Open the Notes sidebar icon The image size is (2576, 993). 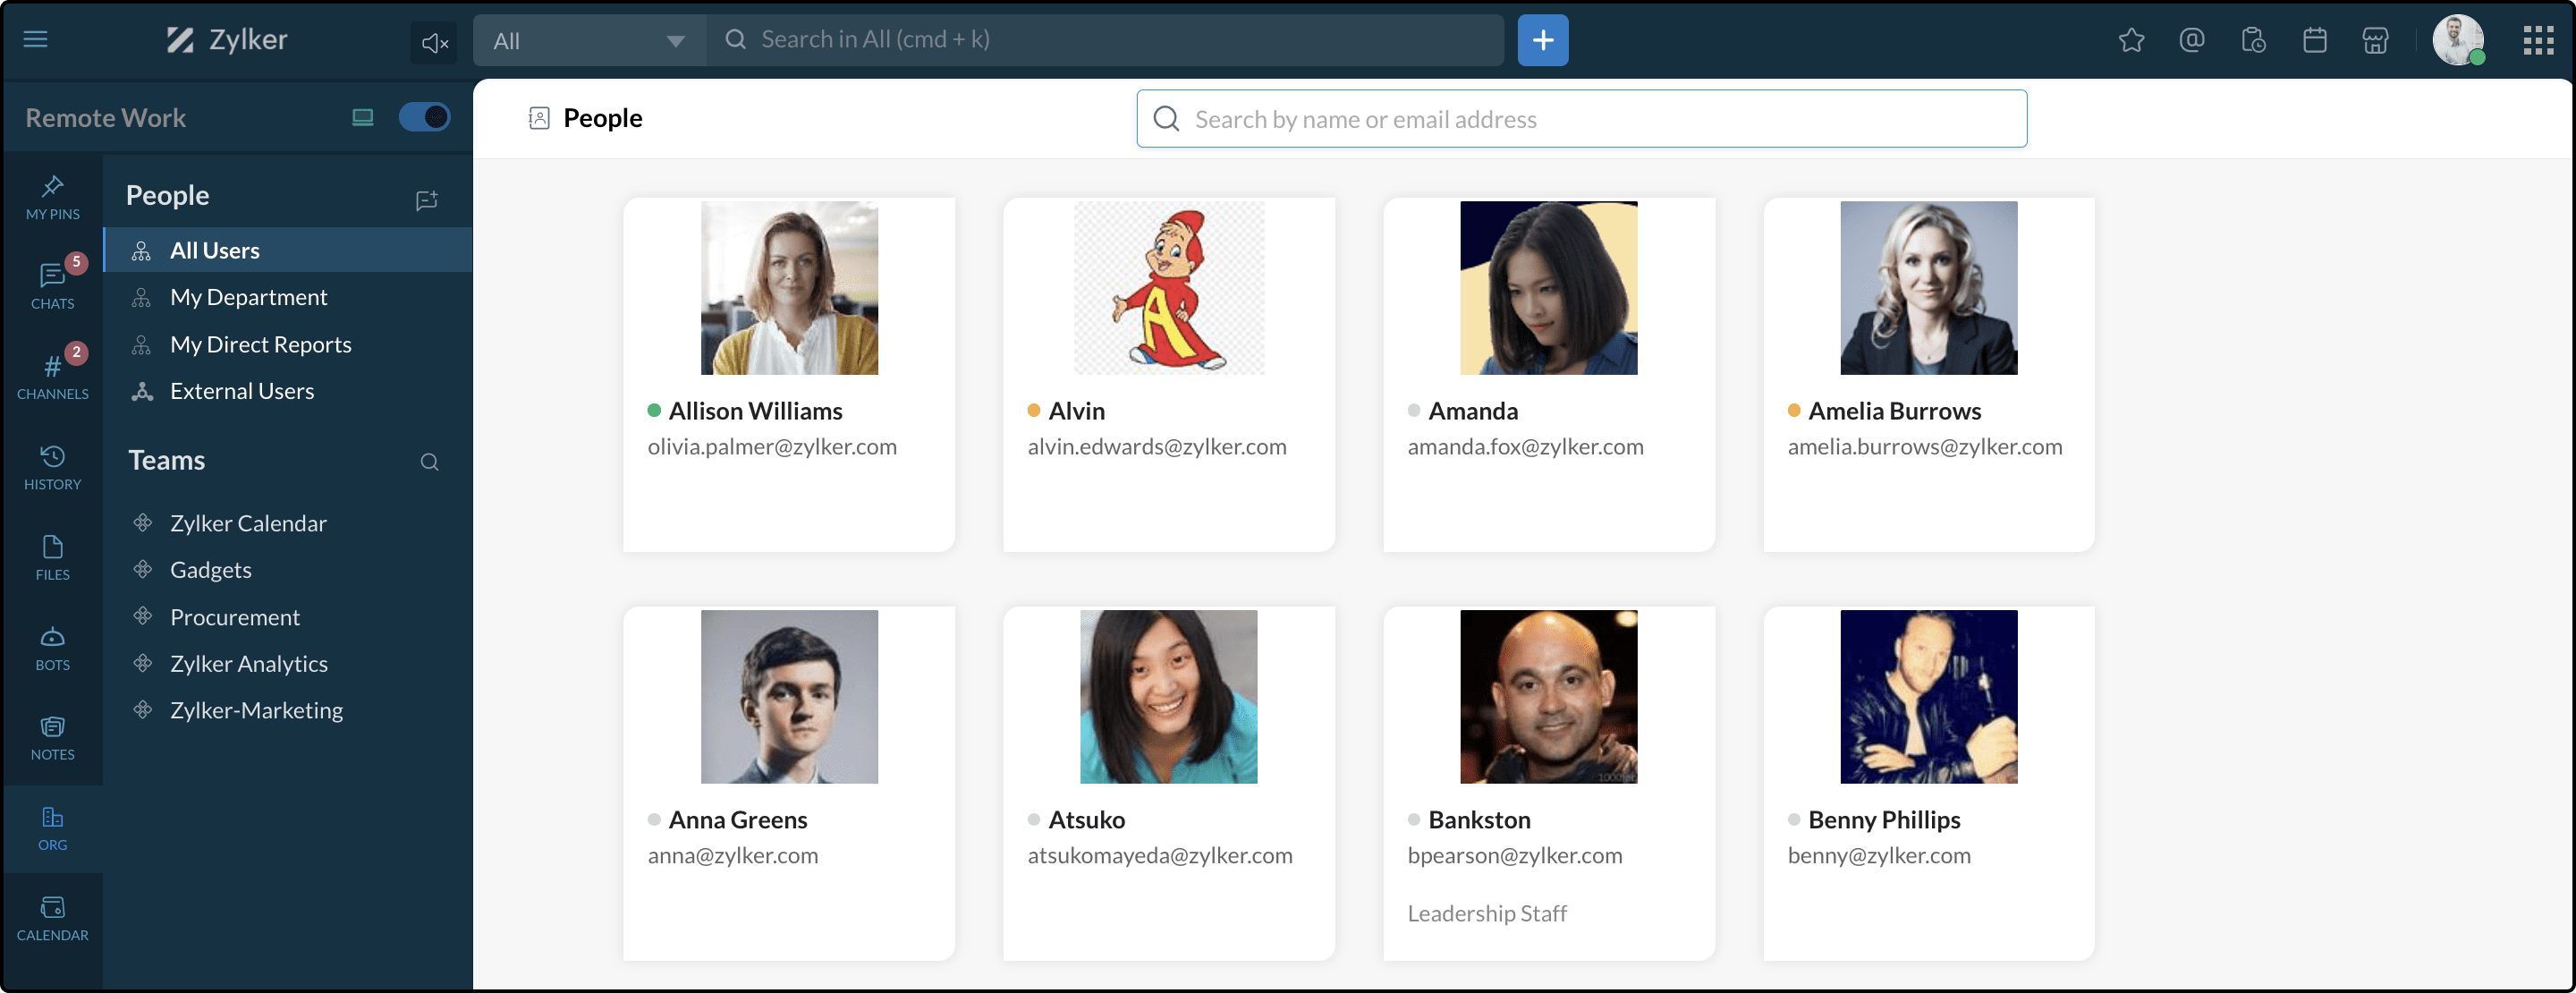52,738
